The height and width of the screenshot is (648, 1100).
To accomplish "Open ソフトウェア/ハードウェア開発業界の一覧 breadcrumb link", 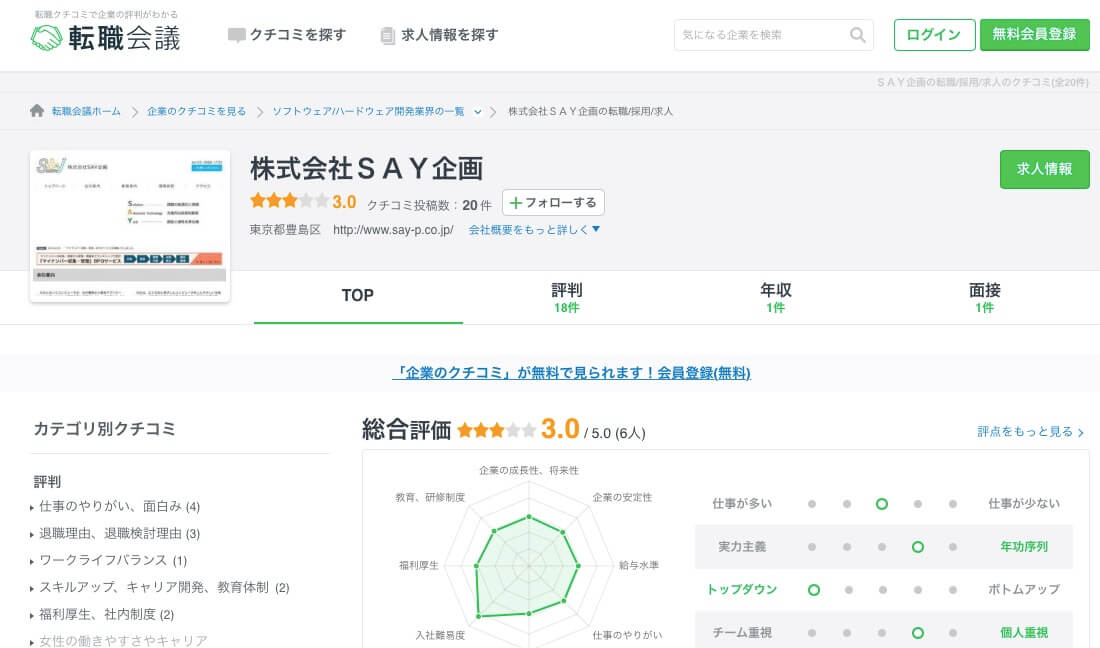I will tap(368, 111).
